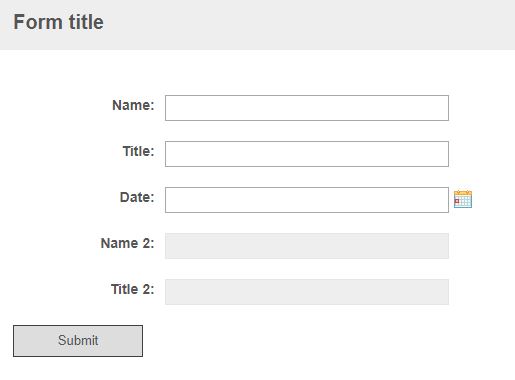The height and width of the screenshot is (380, 515).
Task: Open the calendar date picker icon
Action: pos(463,199)
